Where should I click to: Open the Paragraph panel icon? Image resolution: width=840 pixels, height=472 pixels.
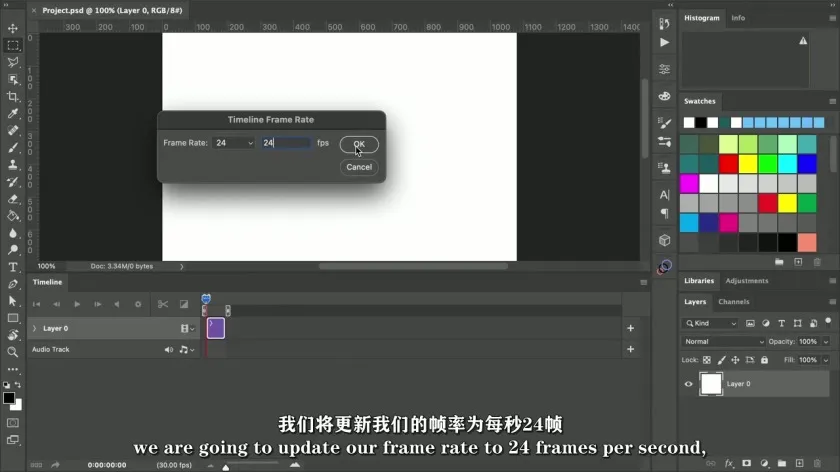tap(664, 213)
